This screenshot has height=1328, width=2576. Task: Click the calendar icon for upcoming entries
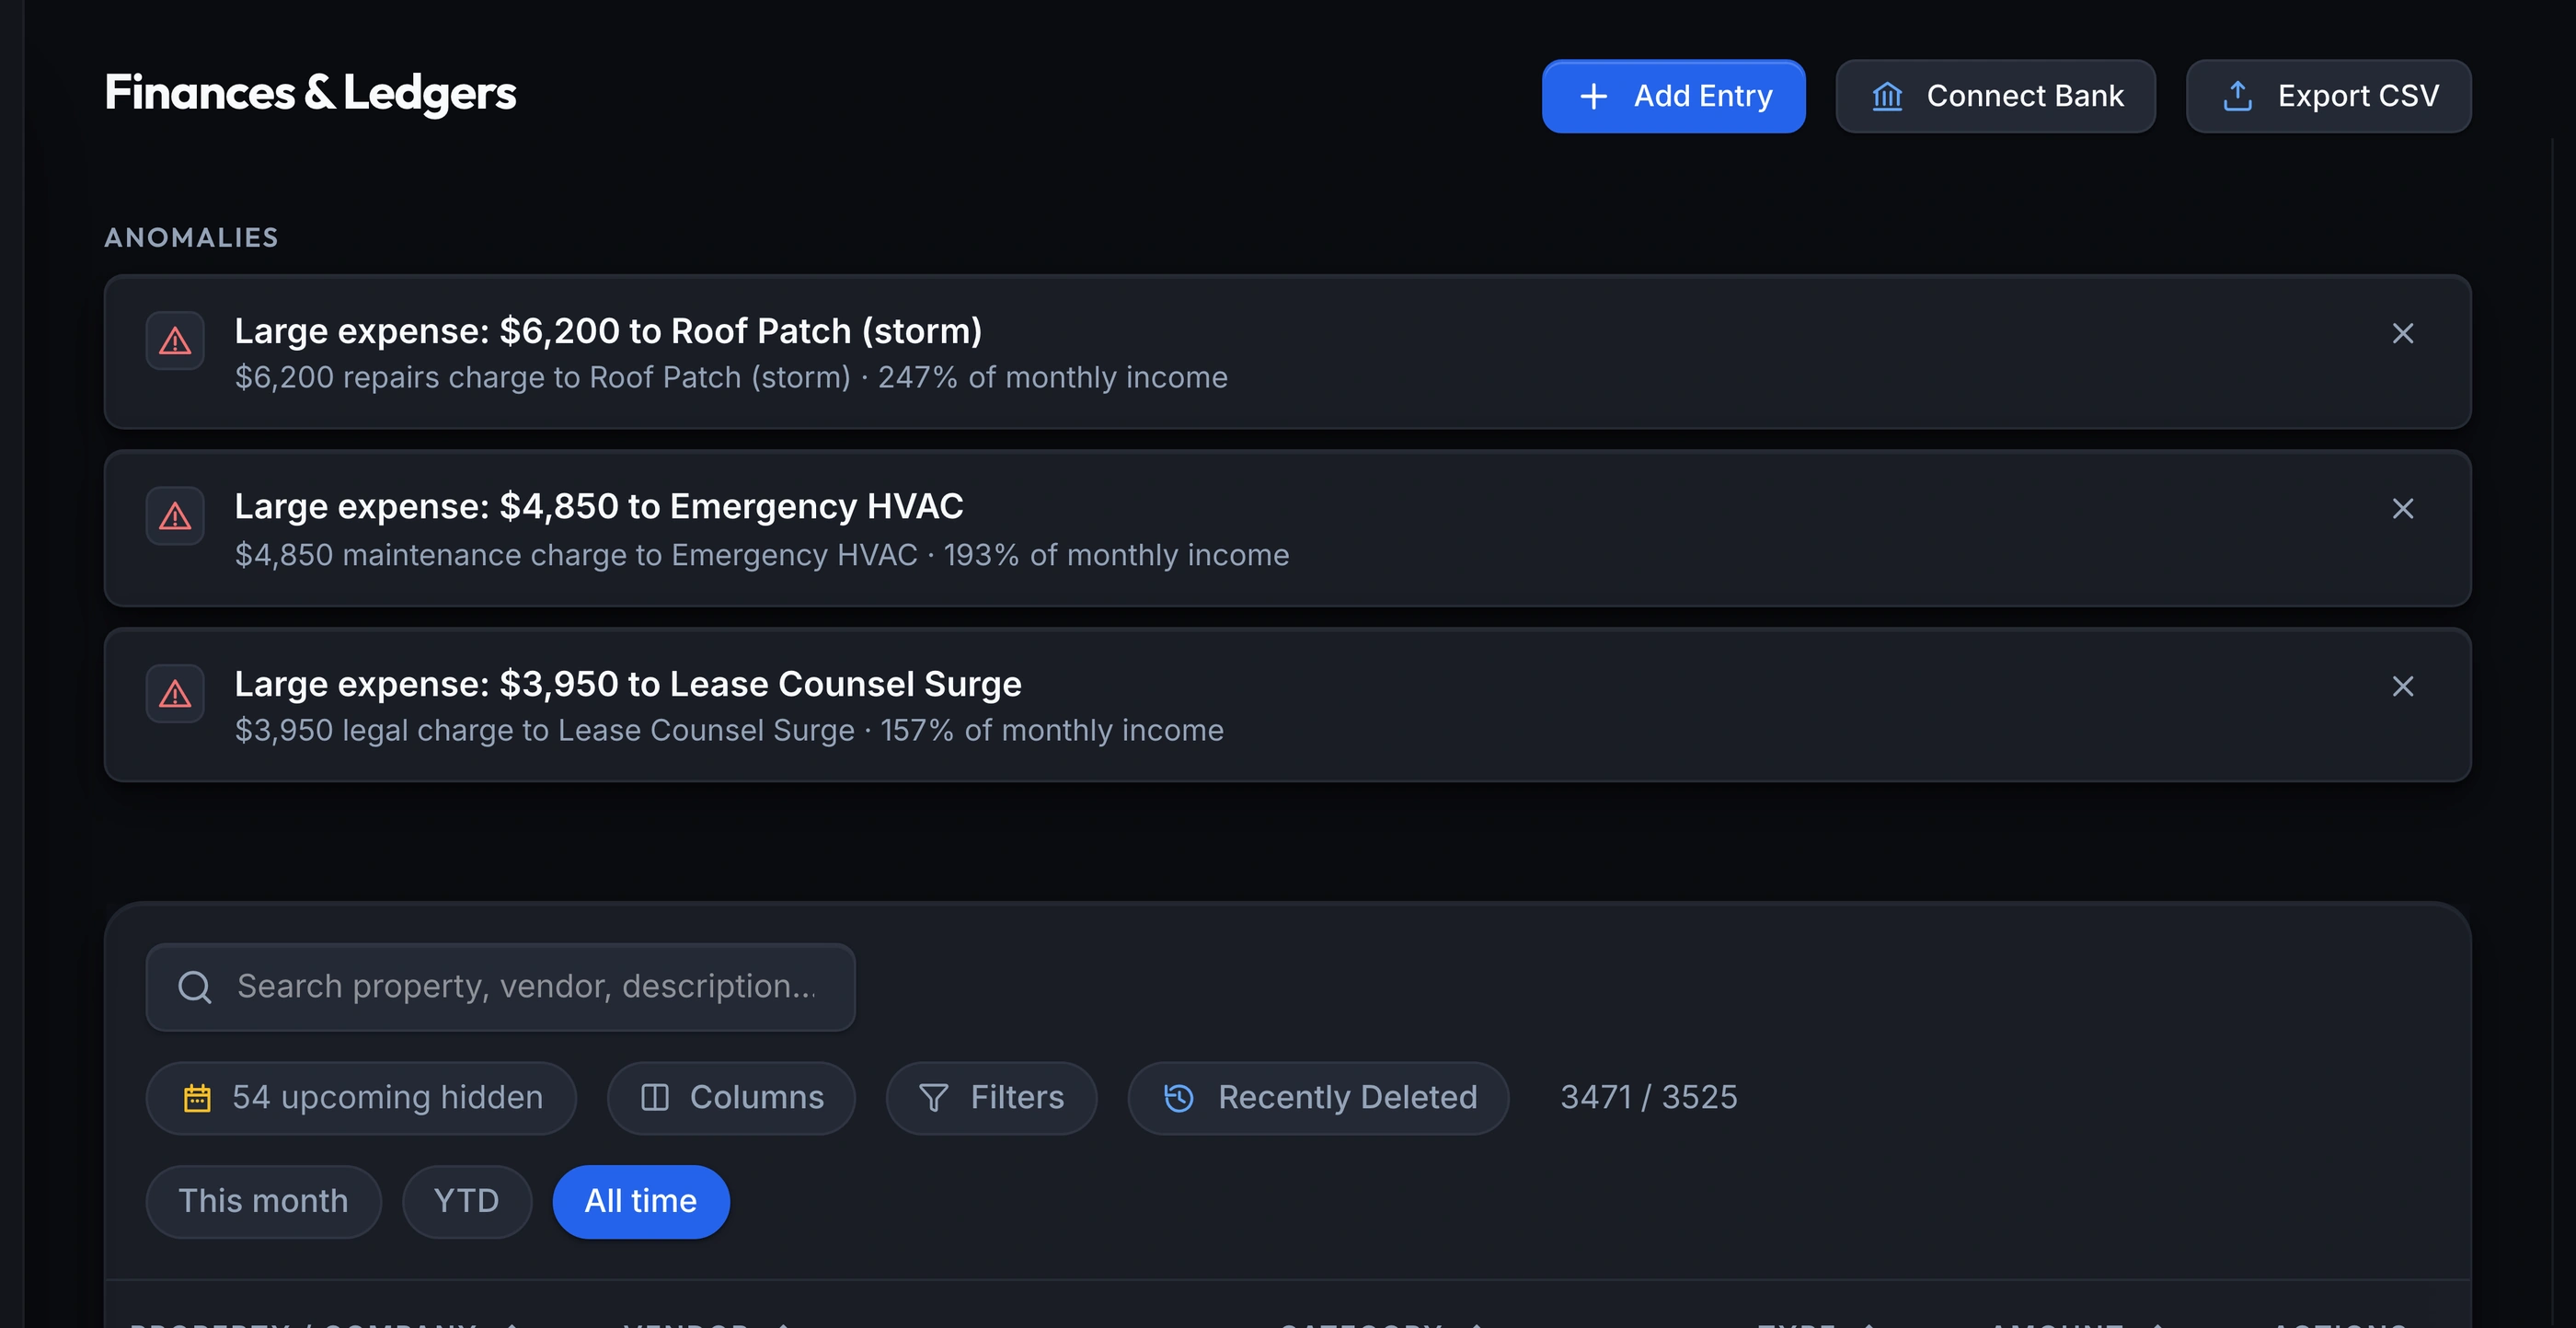point(197,1098)
